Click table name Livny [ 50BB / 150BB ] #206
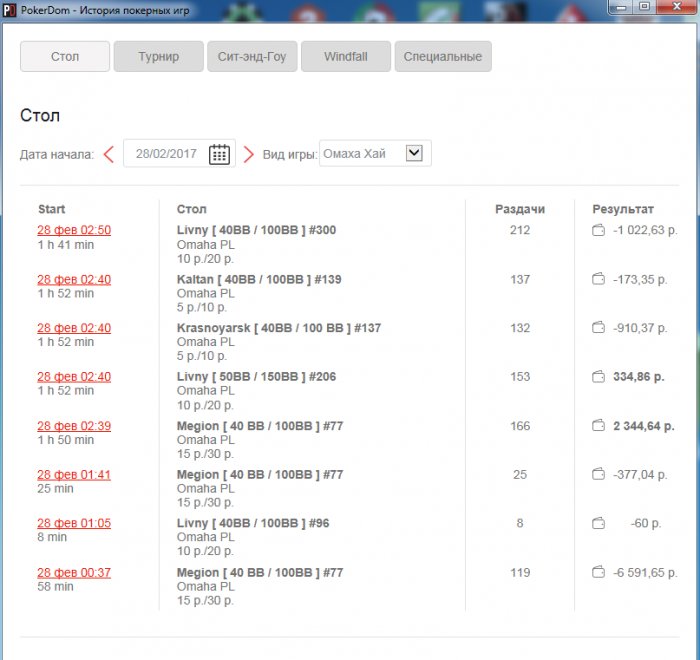Screen dimensions: 700x660 [x=256, y=377]
